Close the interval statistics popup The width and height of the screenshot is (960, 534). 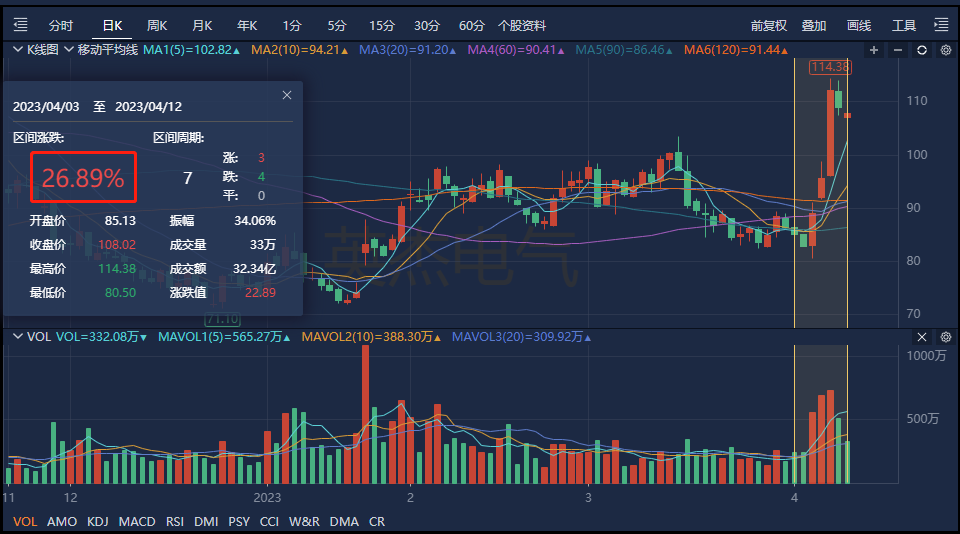pyautogui.click(x=287, y=95)
